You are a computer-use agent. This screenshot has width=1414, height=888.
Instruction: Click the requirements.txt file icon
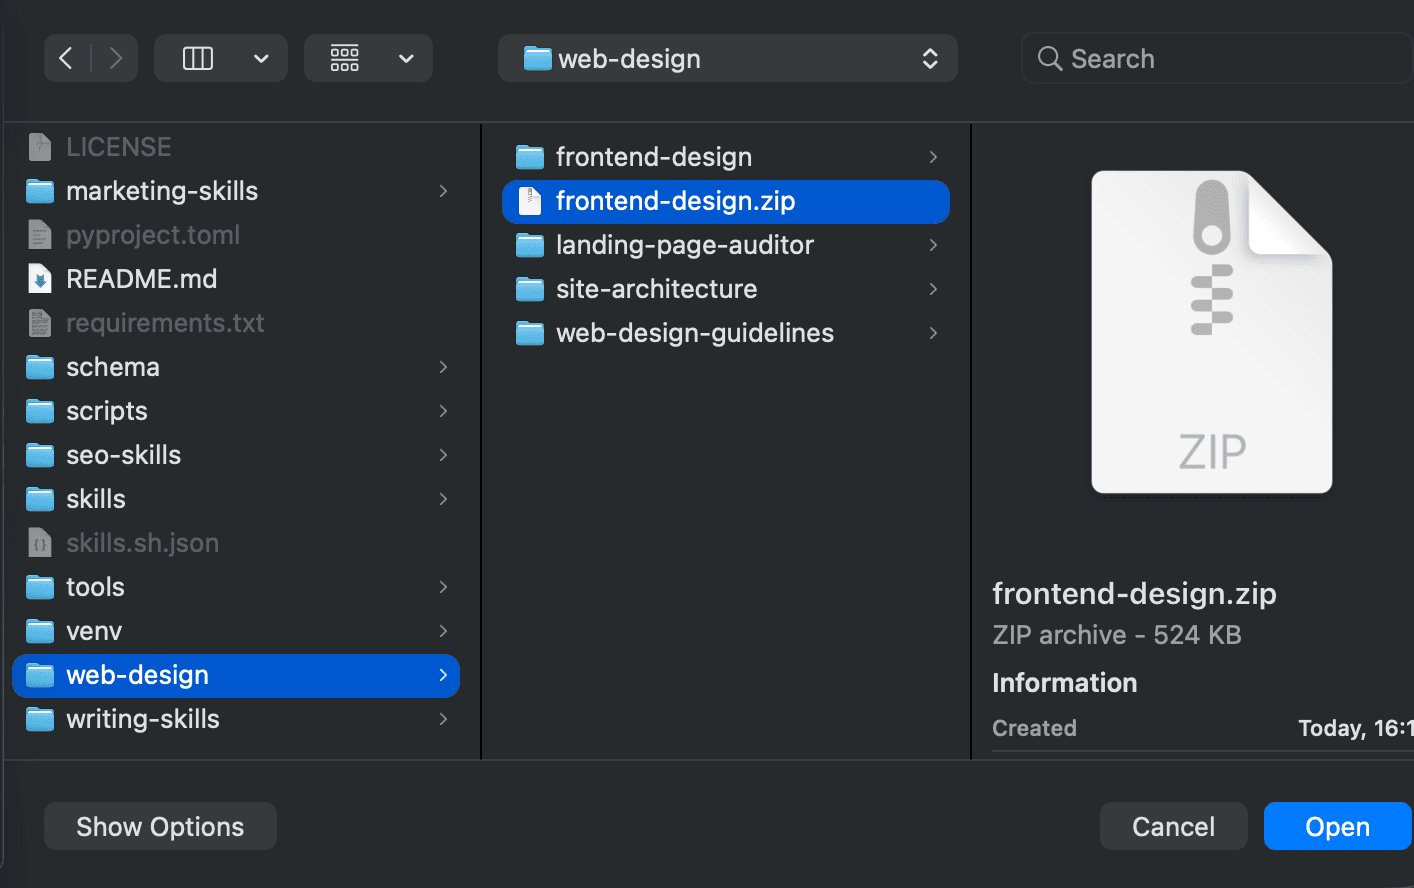click(40, 323)
